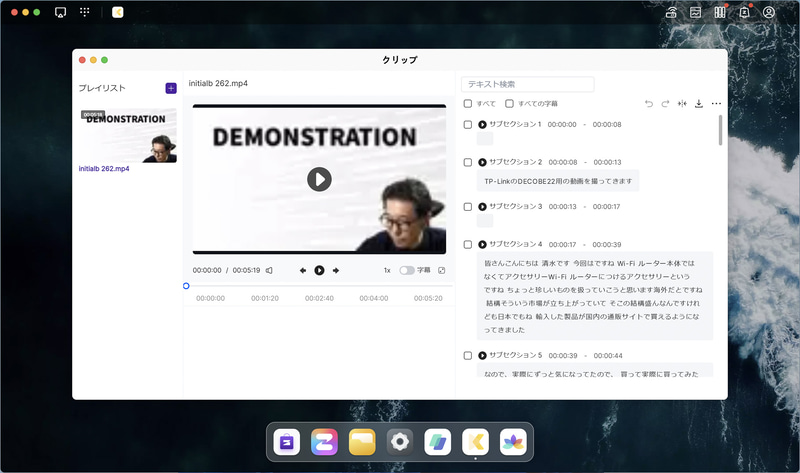Select the サブセクション 1 checkbox
The height and width of the screenshot is (473, 800).
point(467,125)
